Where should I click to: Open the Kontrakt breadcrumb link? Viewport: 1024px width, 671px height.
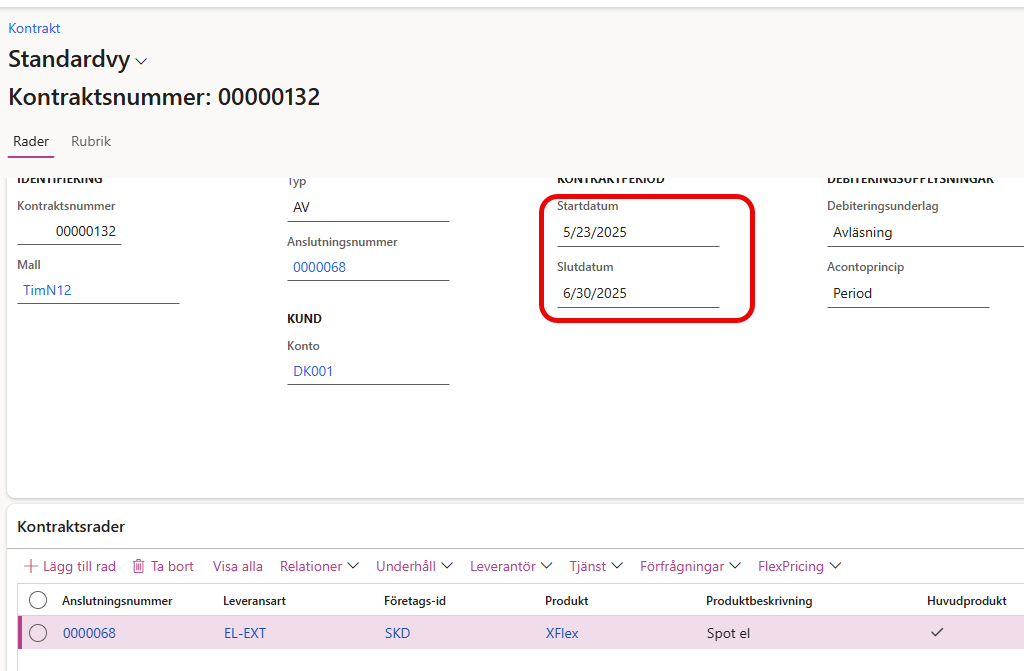click(34, 28)
